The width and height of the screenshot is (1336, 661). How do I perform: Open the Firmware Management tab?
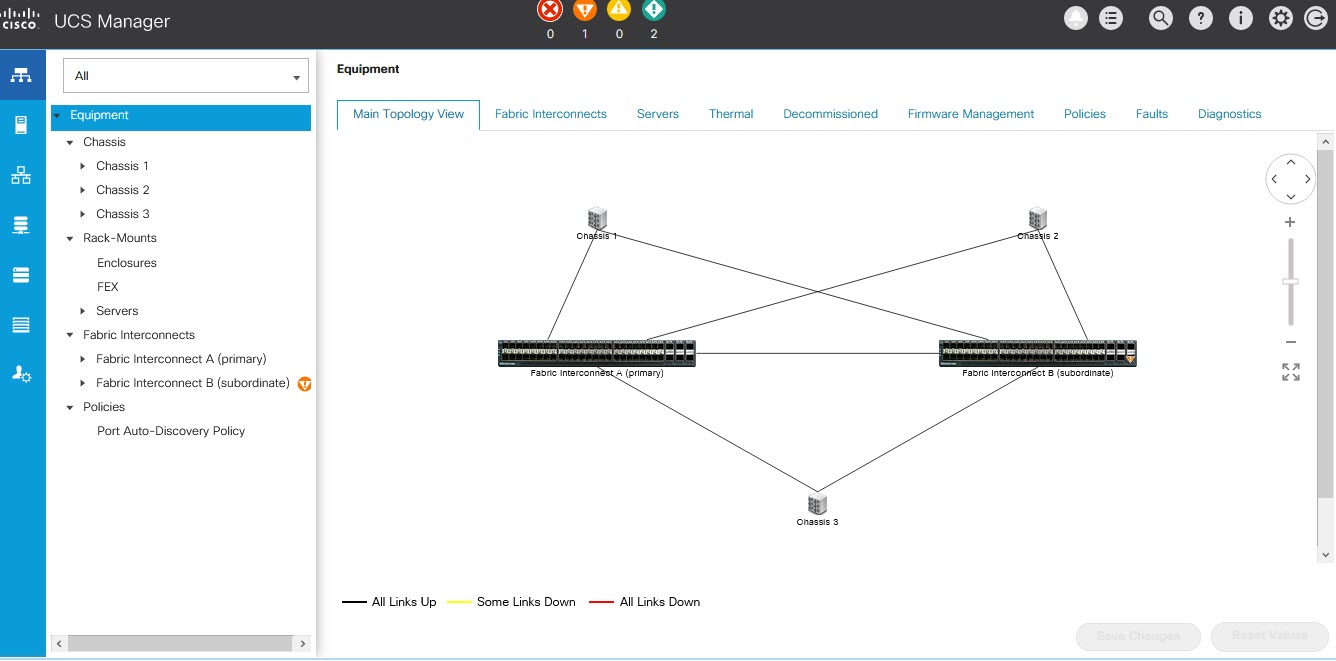(x=970, y=114)
